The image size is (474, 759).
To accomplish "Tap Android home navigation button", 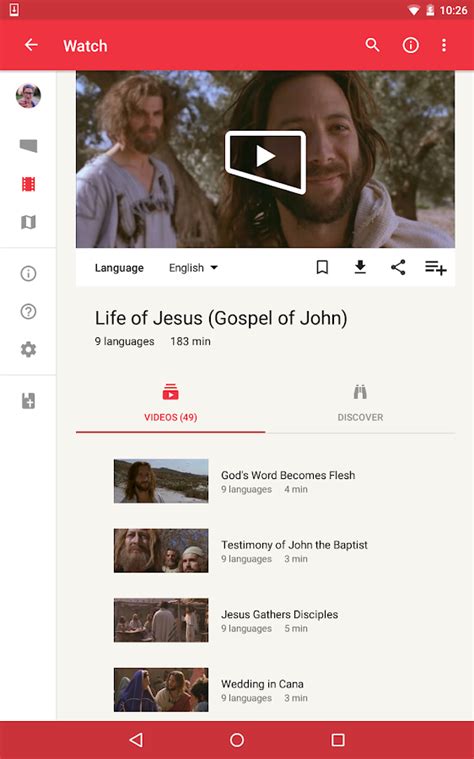I will [237, 740].
